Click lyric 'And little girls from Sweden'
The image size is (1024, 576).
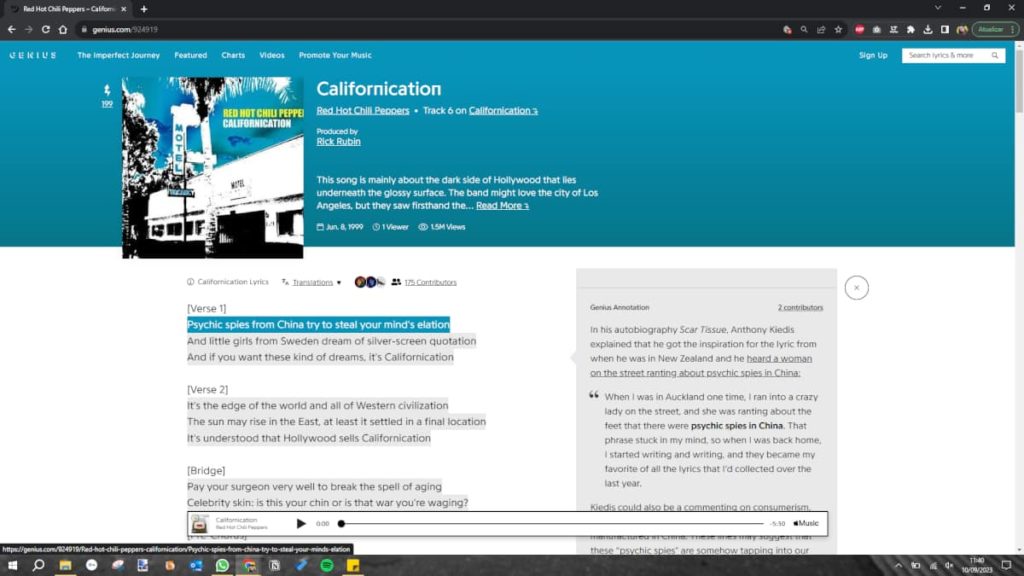tap(331, 341)
